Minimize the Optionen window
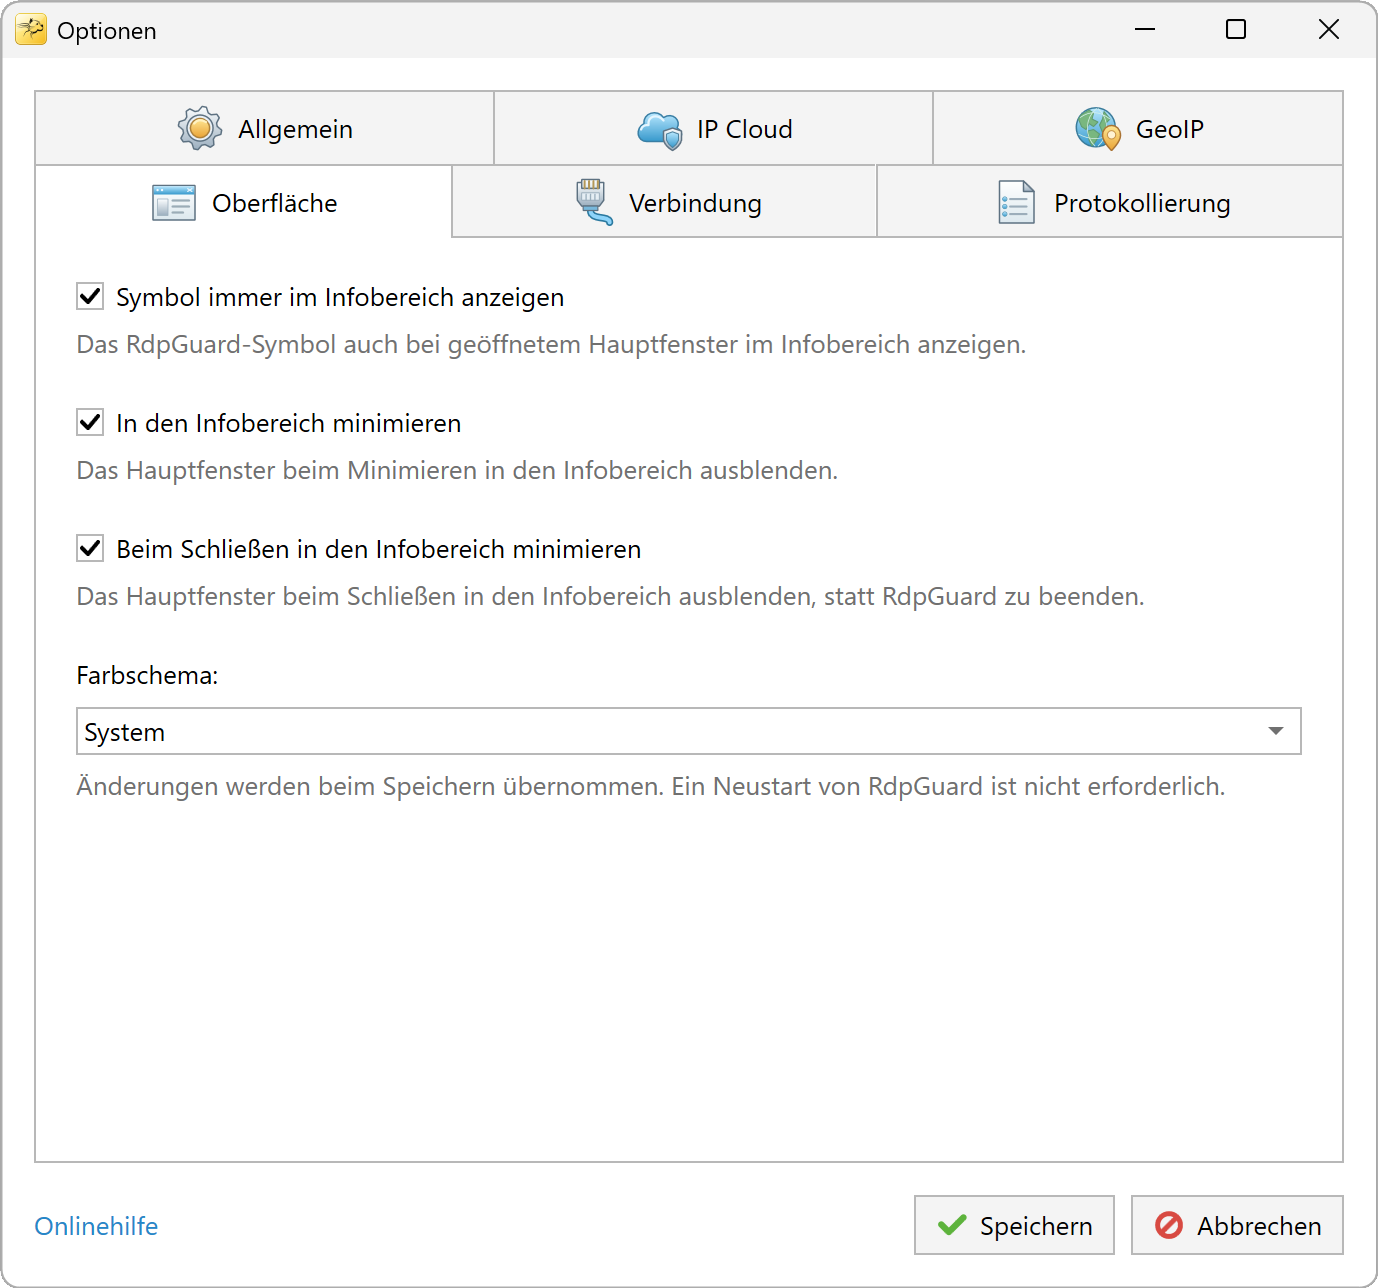 pyautogui.click(x=1145, y=30)
